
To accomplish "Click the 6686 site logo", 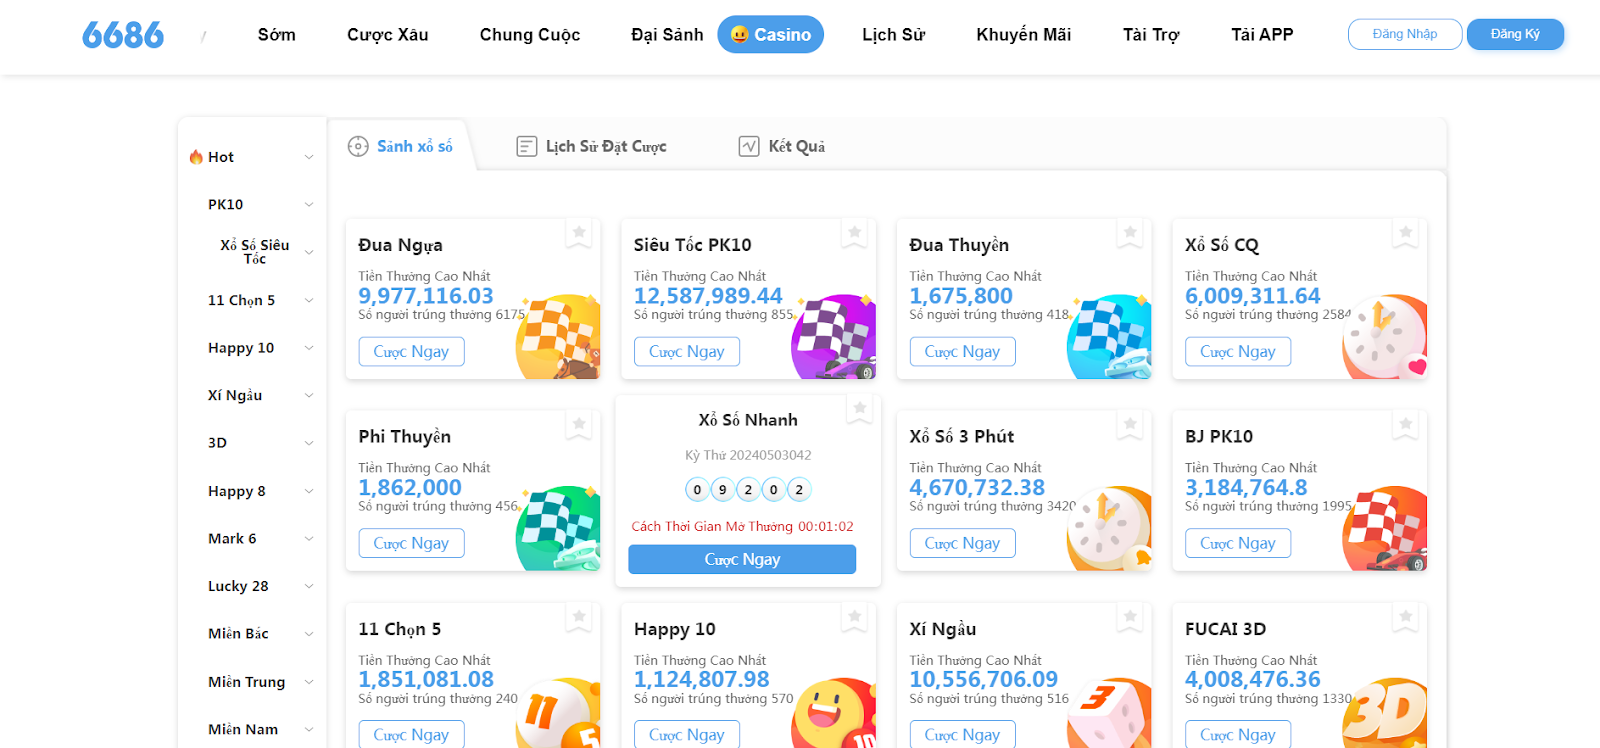I will point(123,35).
